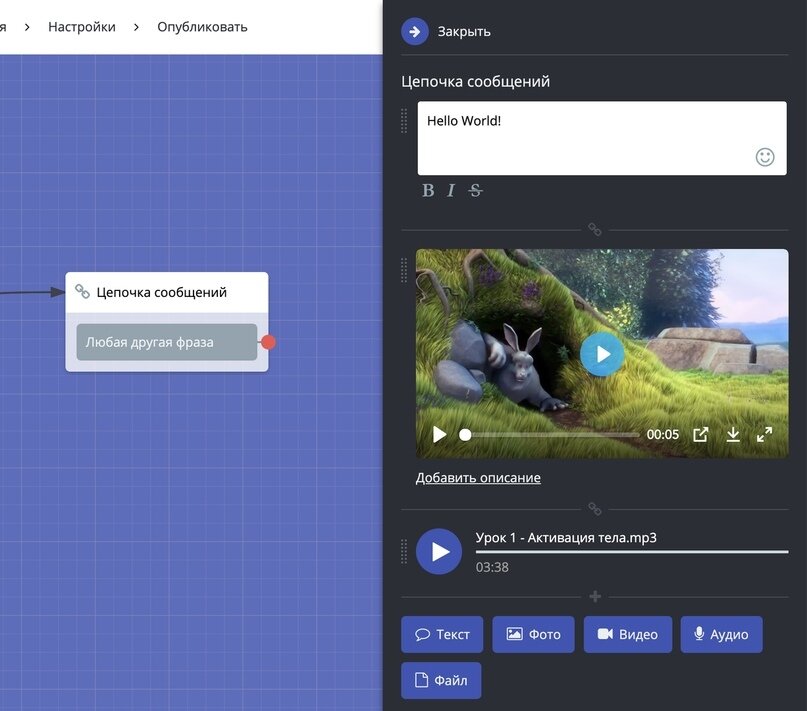
Task: Click the audio progress bar
Action: (631, 551)
